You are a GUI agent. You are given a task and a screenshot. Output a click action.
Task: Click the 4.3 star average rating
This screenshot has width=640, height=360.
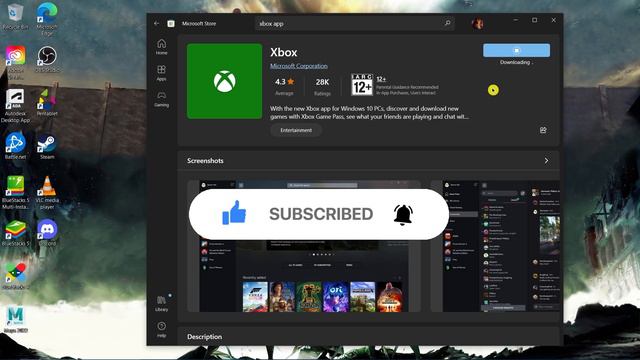click(284, 86)
